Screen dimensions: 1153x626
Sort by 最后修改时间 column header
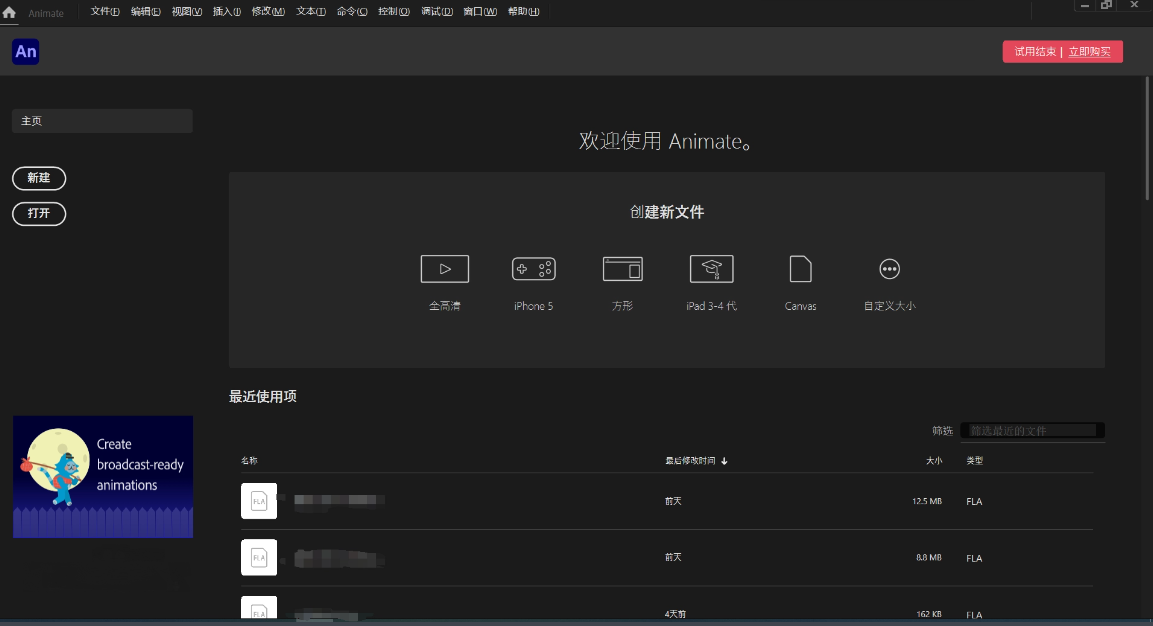point(690,460)
